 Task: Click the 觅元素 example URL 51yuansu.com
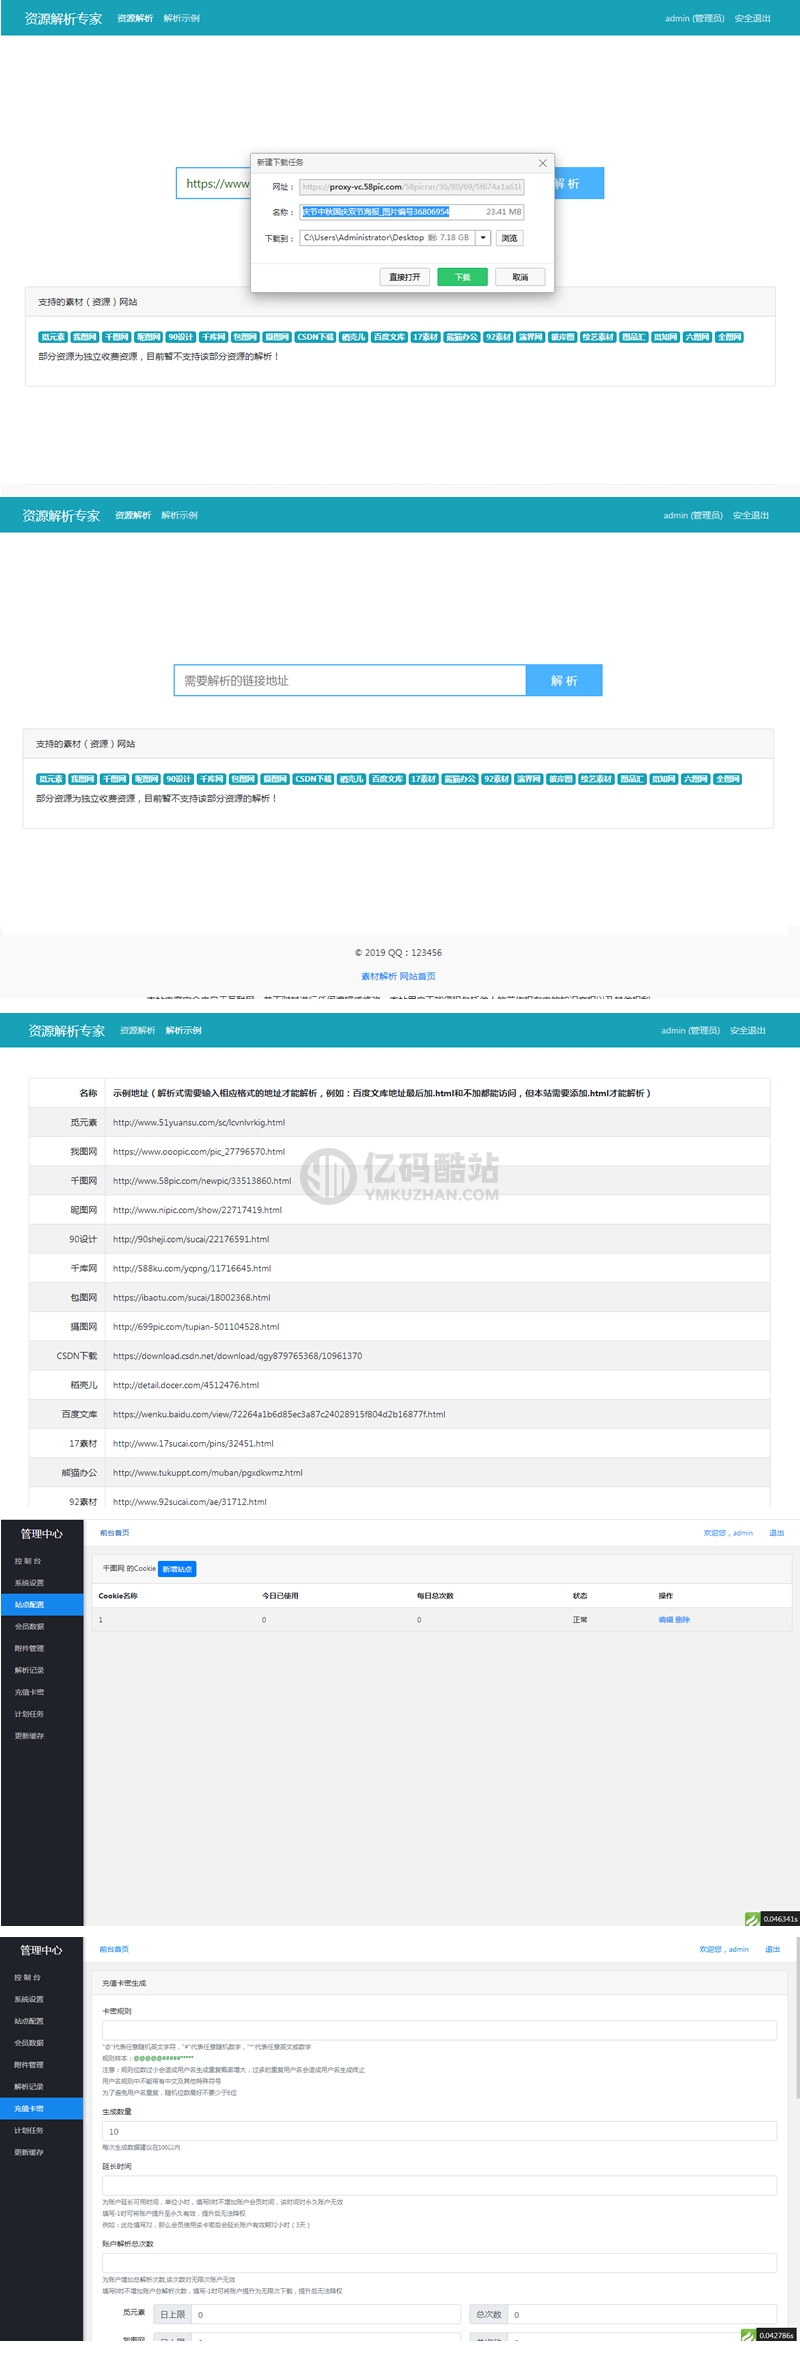click(x=199, y=1122)
